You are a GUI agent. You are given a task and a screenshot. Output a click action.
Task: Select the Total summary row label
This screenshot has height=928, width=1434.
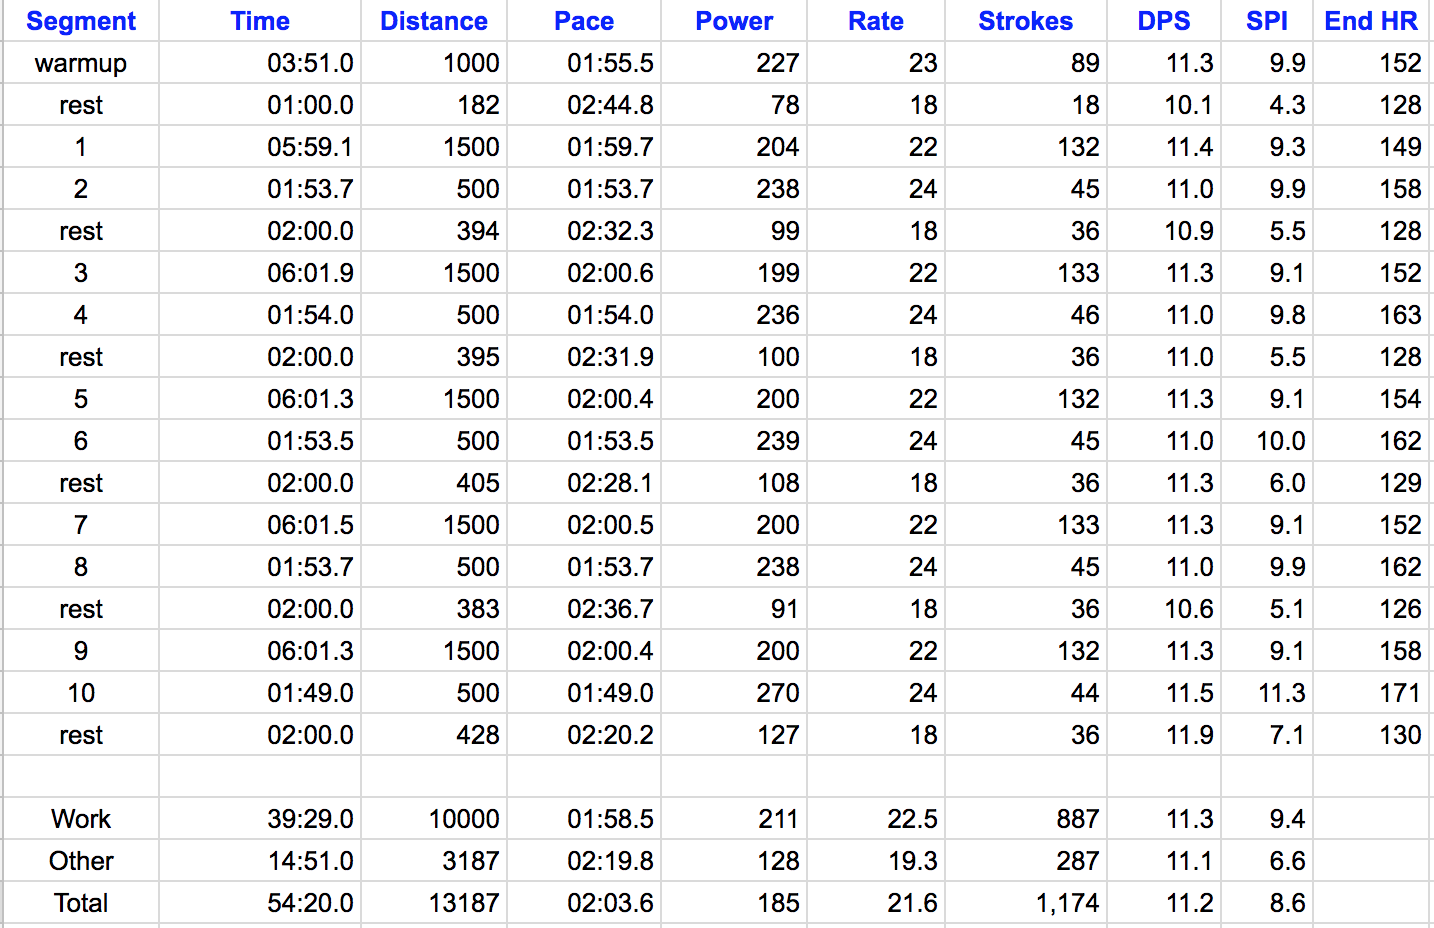81,903
